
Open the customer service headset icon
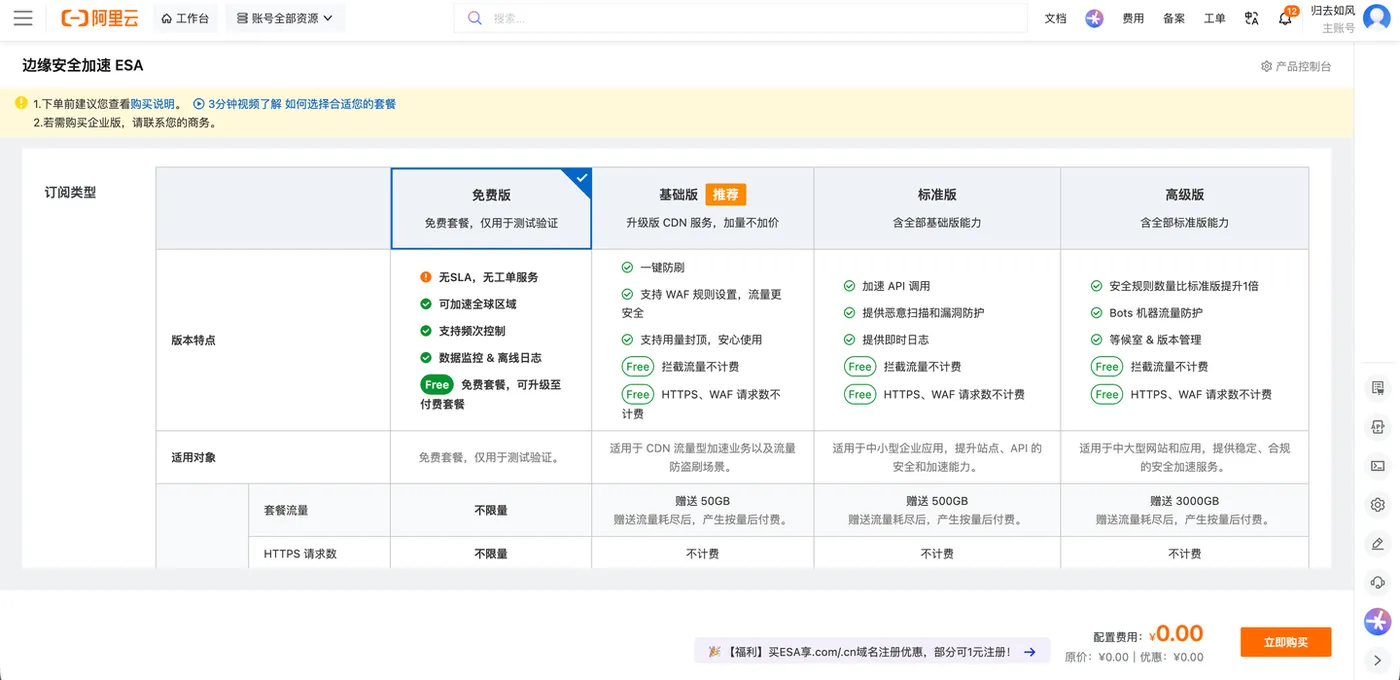click(1378, 582)
